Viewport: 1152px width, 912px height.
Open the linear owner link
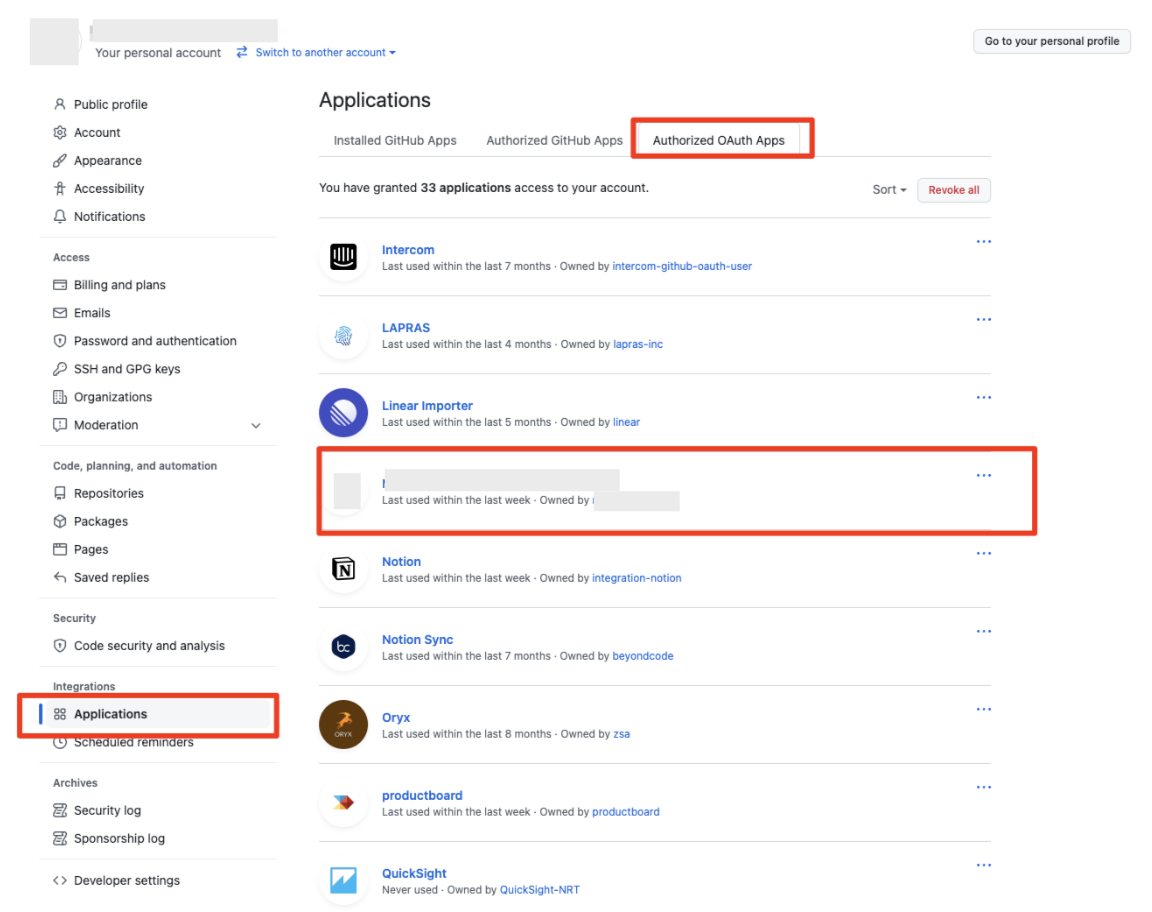click(x=626, y=422)
